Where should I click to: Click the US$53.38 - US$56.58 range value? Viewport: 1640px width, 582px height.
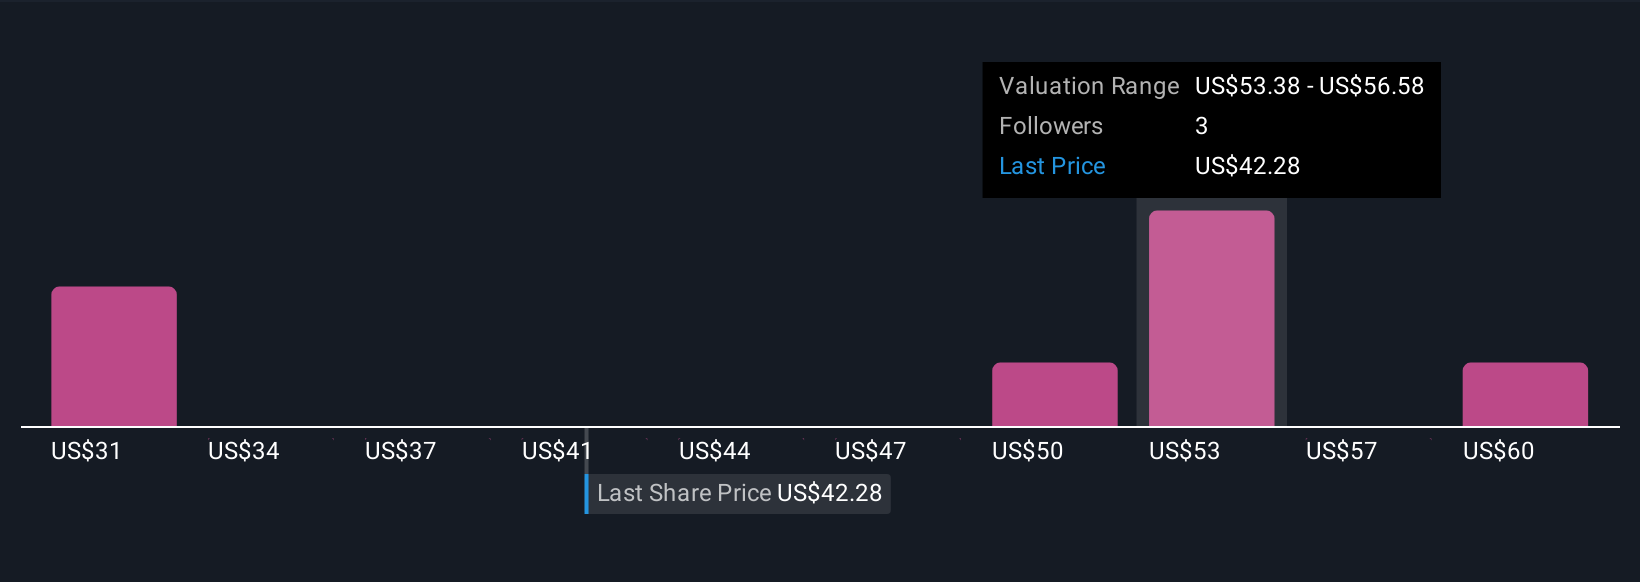1309,86
